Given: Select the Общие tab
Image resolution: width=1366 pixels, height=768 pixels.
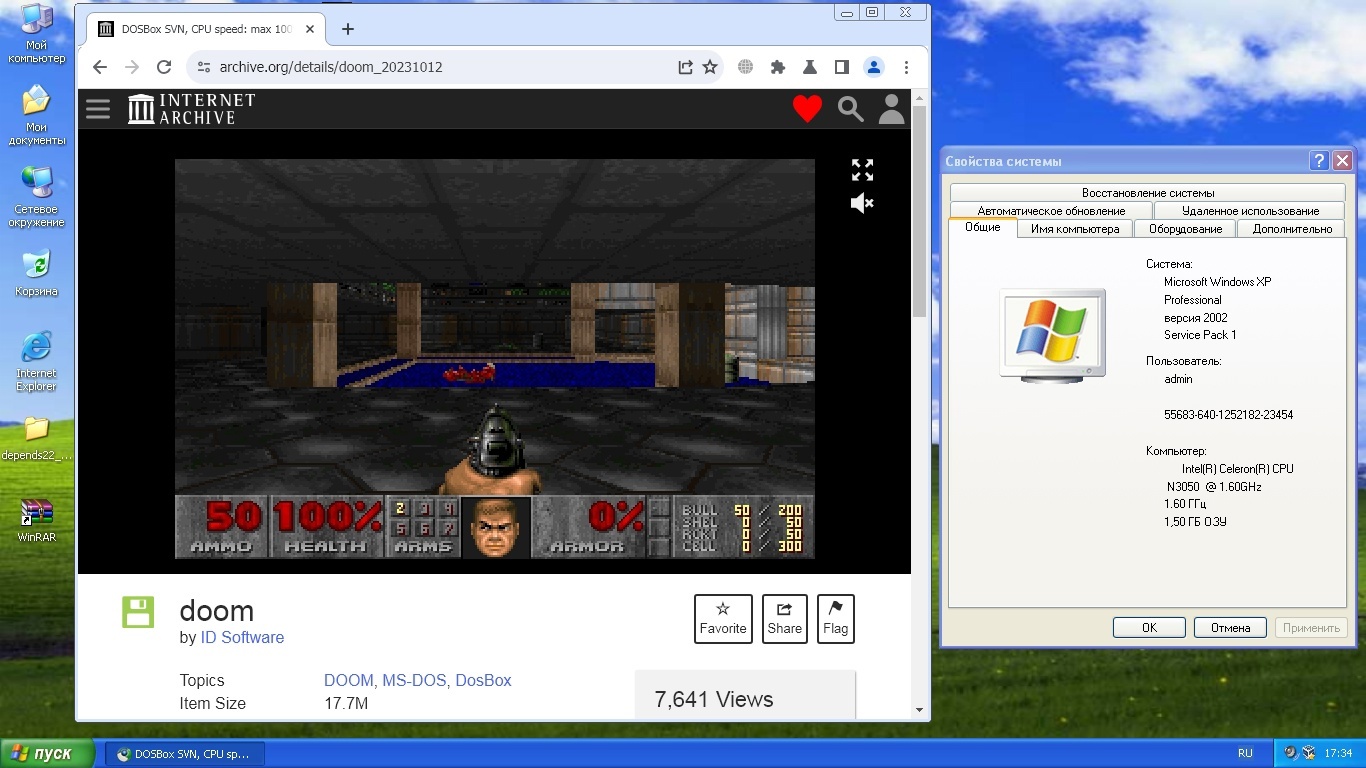Looking at the screenshot, I should tap(982, 227).
